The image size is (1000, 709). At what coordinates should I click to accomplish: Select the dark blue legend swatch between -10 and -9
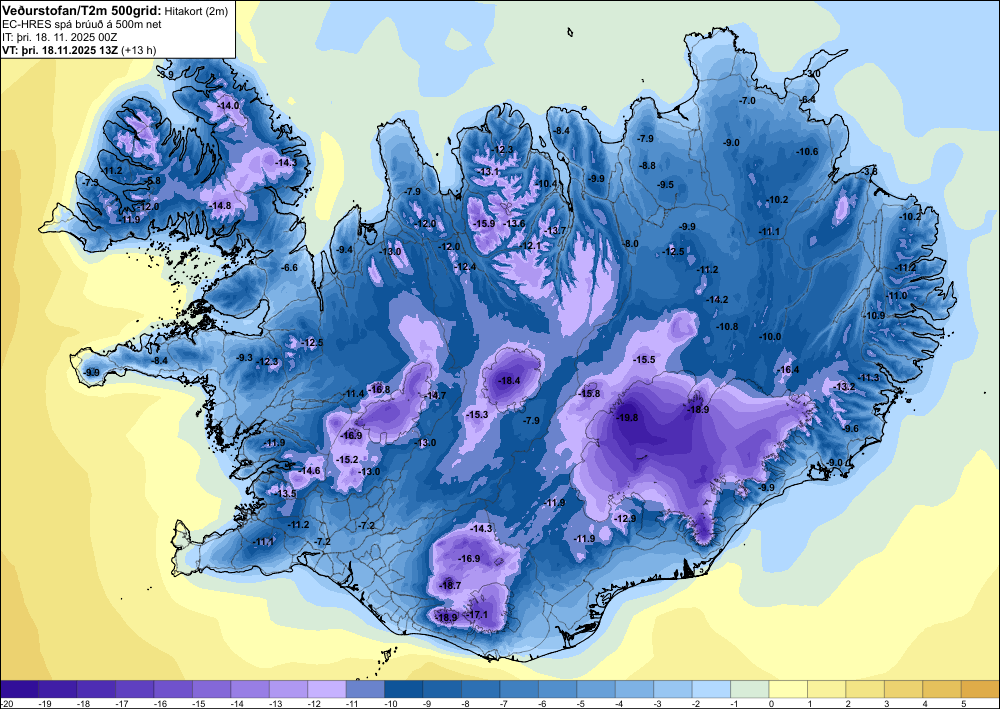[404, 689]
